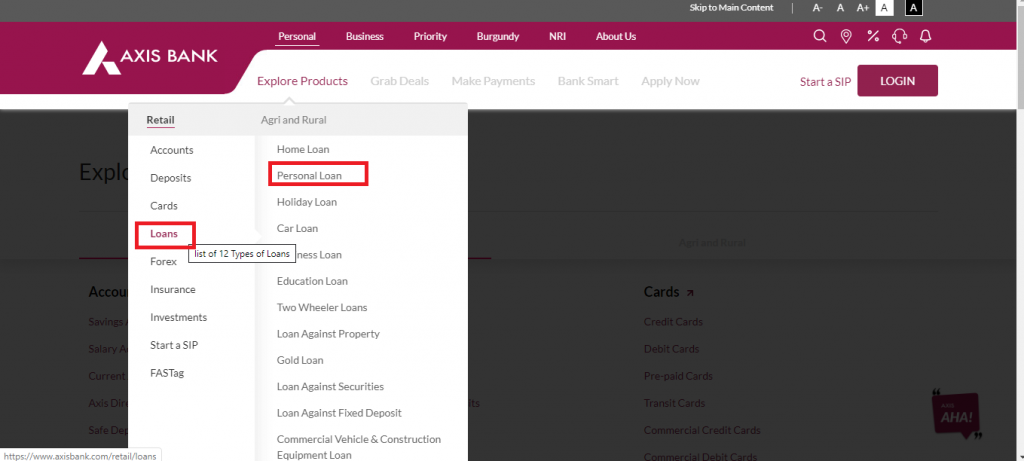Open the Axis AHA! chat assistant

tap(957, 415)
